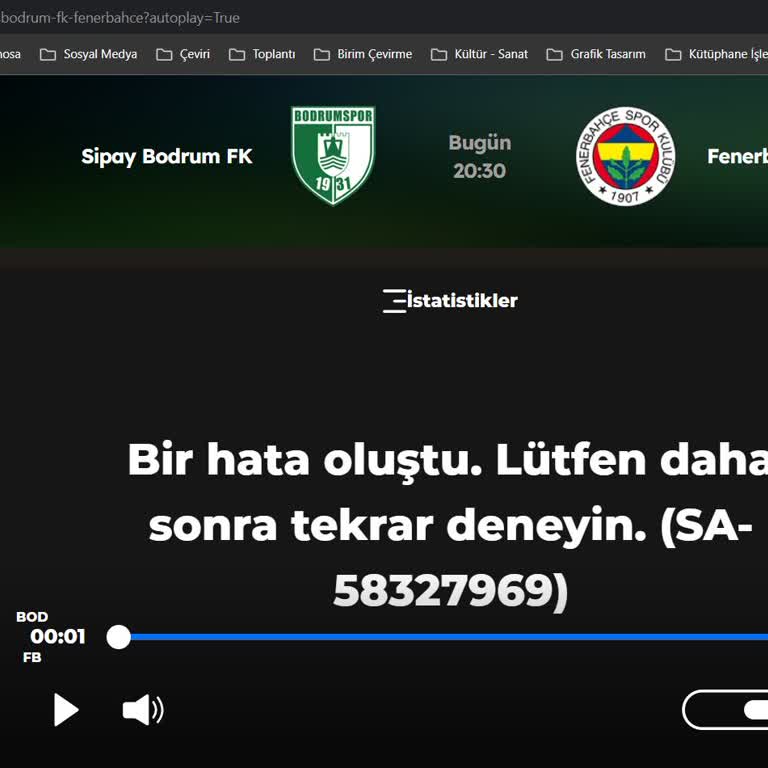Open the Kültür - Sanat bookmarks folder
Screen dimensions: 768x768
tap(480, 54)
